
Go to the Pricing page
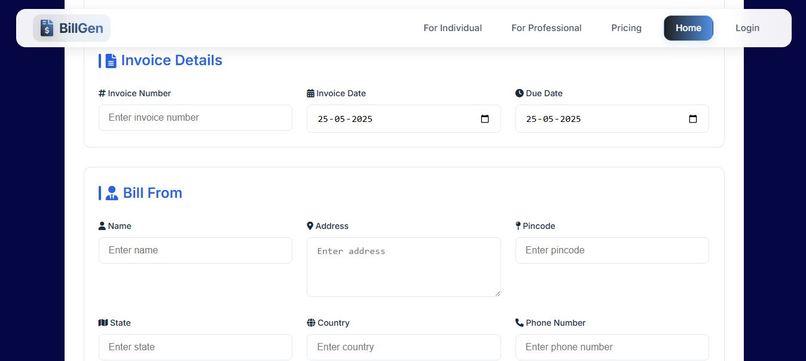click(x=626, y=28)
